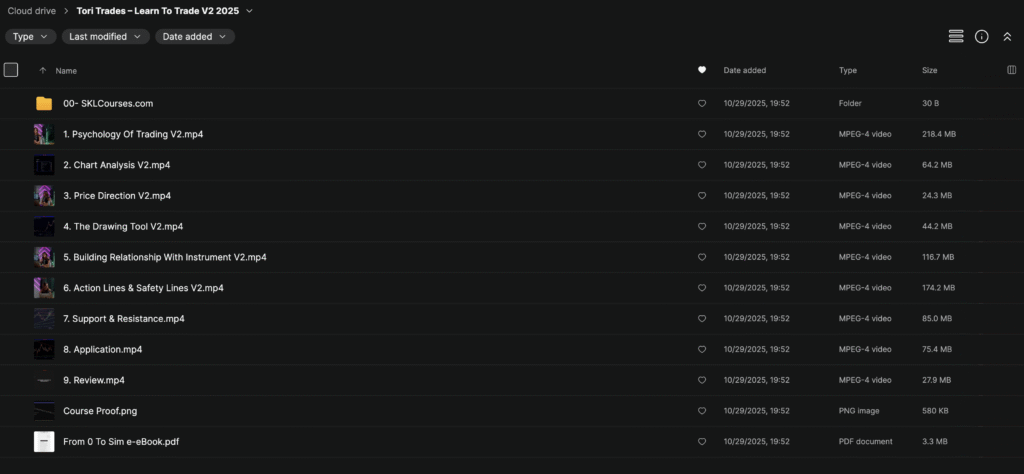This screenshot has width=1024, height=474.
Task: Open the Type filter dropdown
Action: coord(29,36)
